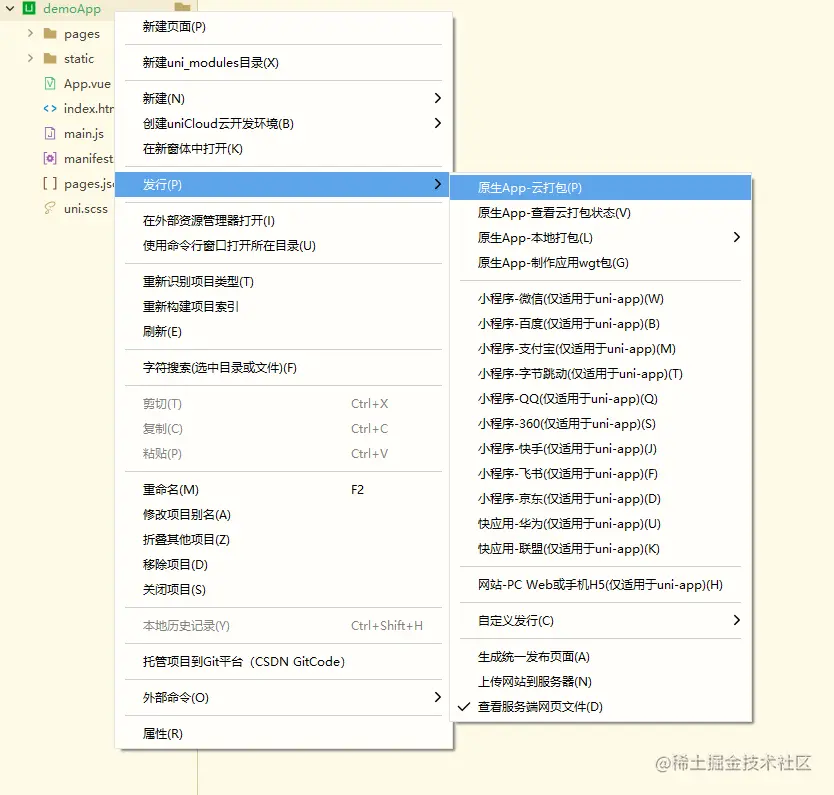Choose 小程序-360 publish option
The width and height of the screenshot is (834, 795).
point(601,424)
